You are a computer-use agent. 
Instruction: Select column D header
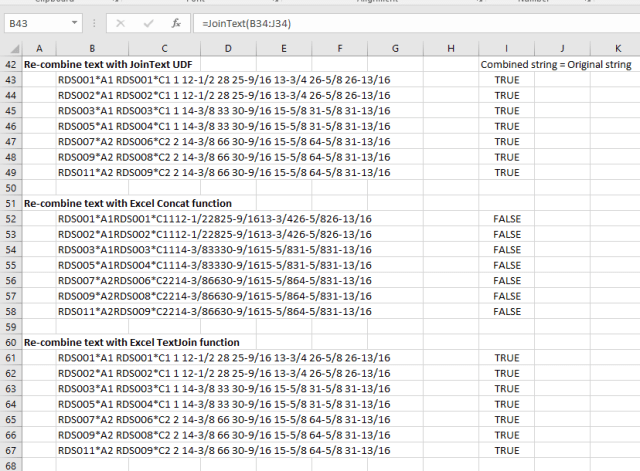(228, 48)
